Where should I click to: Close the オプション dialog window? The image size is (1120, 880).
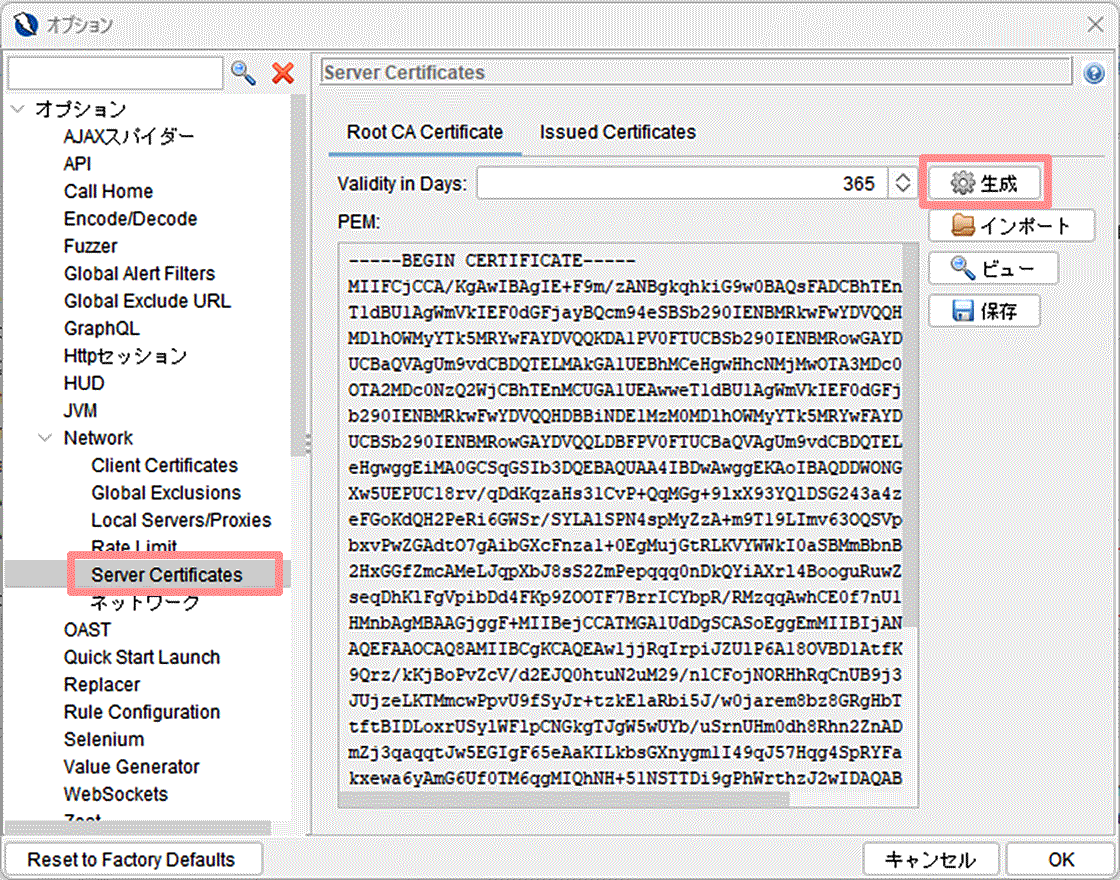1095,24
